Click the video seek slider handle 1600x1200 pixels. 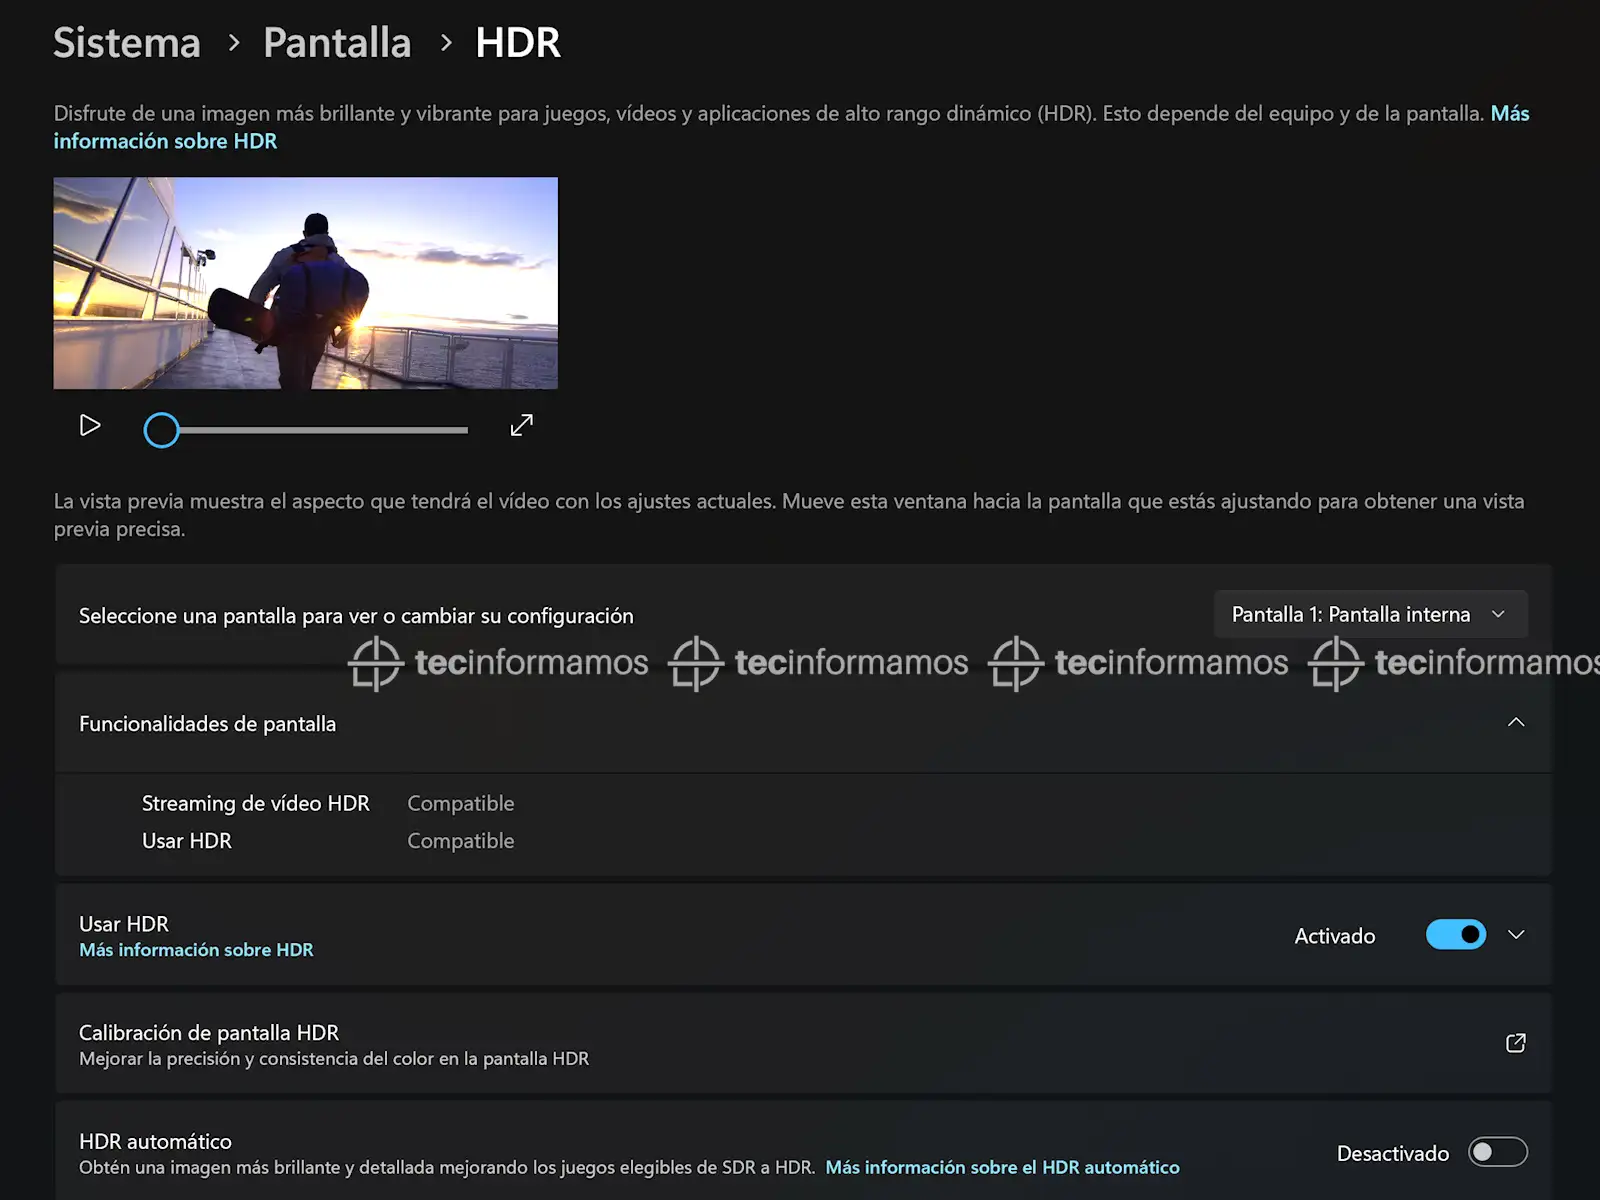click(161, 430)
